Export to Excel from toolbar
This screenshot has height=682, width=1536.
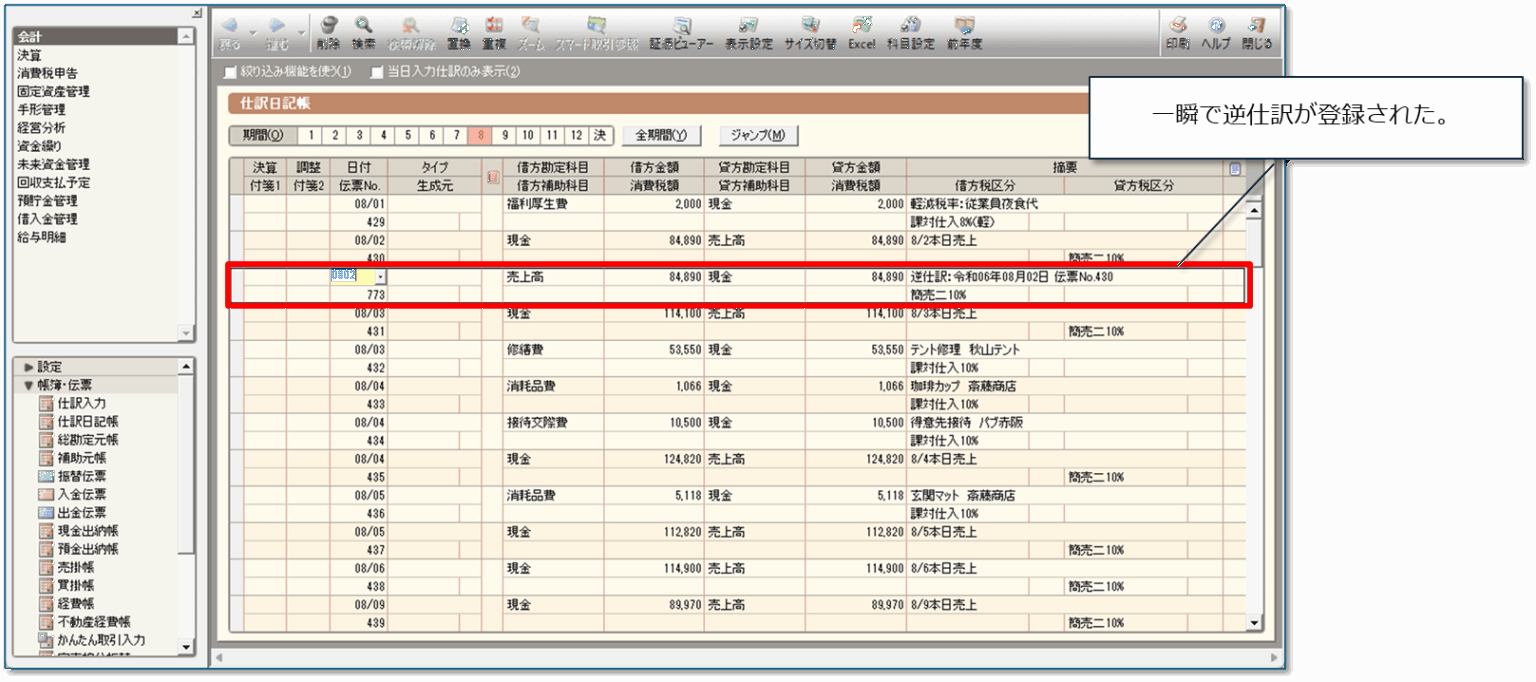pos(861,32)
